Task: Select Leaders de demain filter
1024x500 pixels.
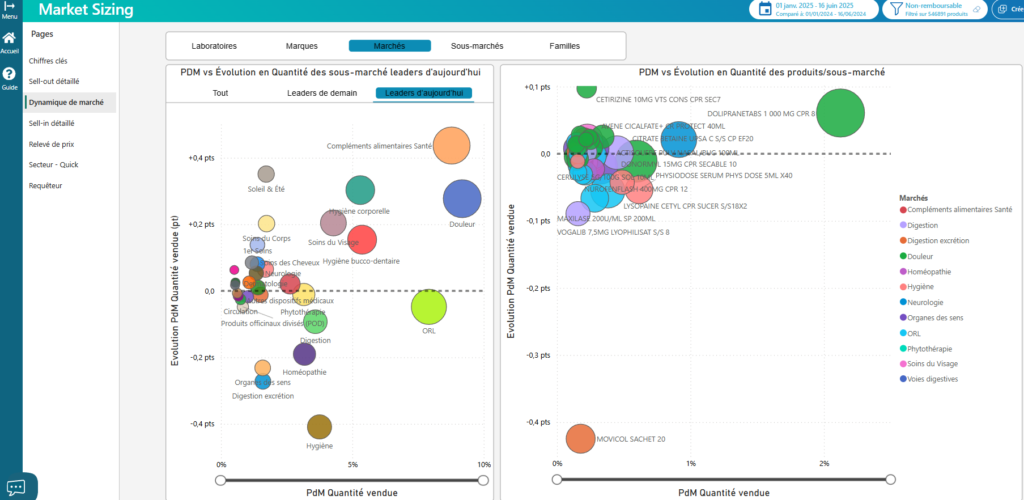Action: [322, 93]
